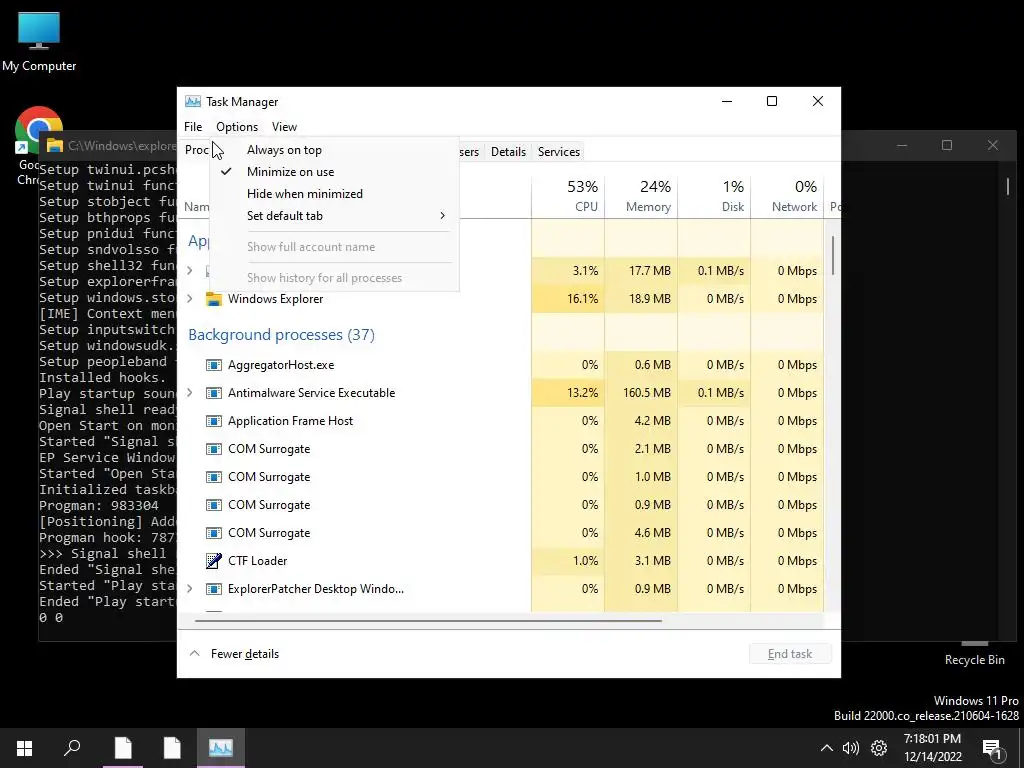Maximize the background console window
Viewport: 1024px width, 768px height.
point(947,146)
